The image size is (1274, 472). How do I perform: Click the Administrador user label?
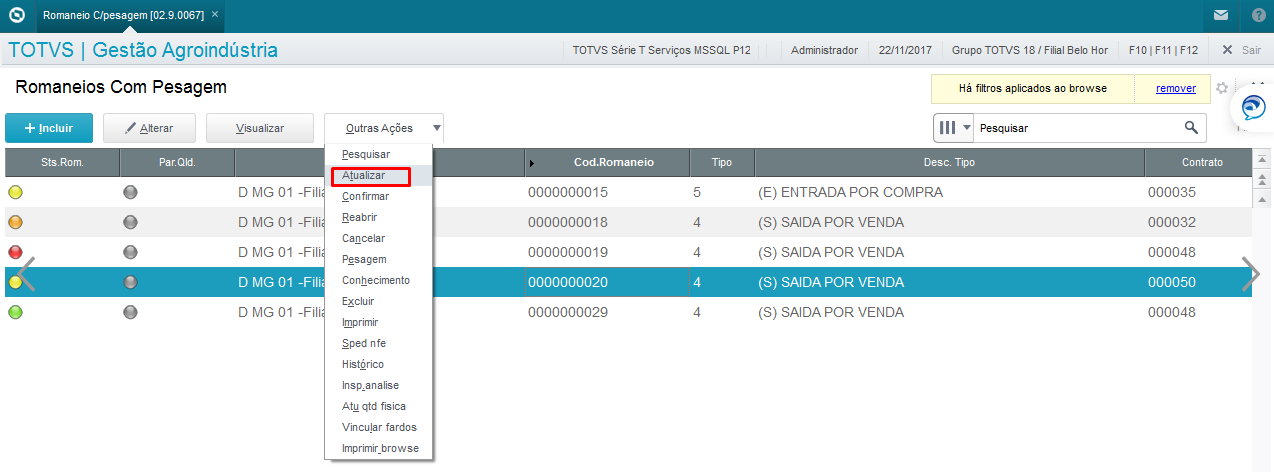[x=824, y=49]
